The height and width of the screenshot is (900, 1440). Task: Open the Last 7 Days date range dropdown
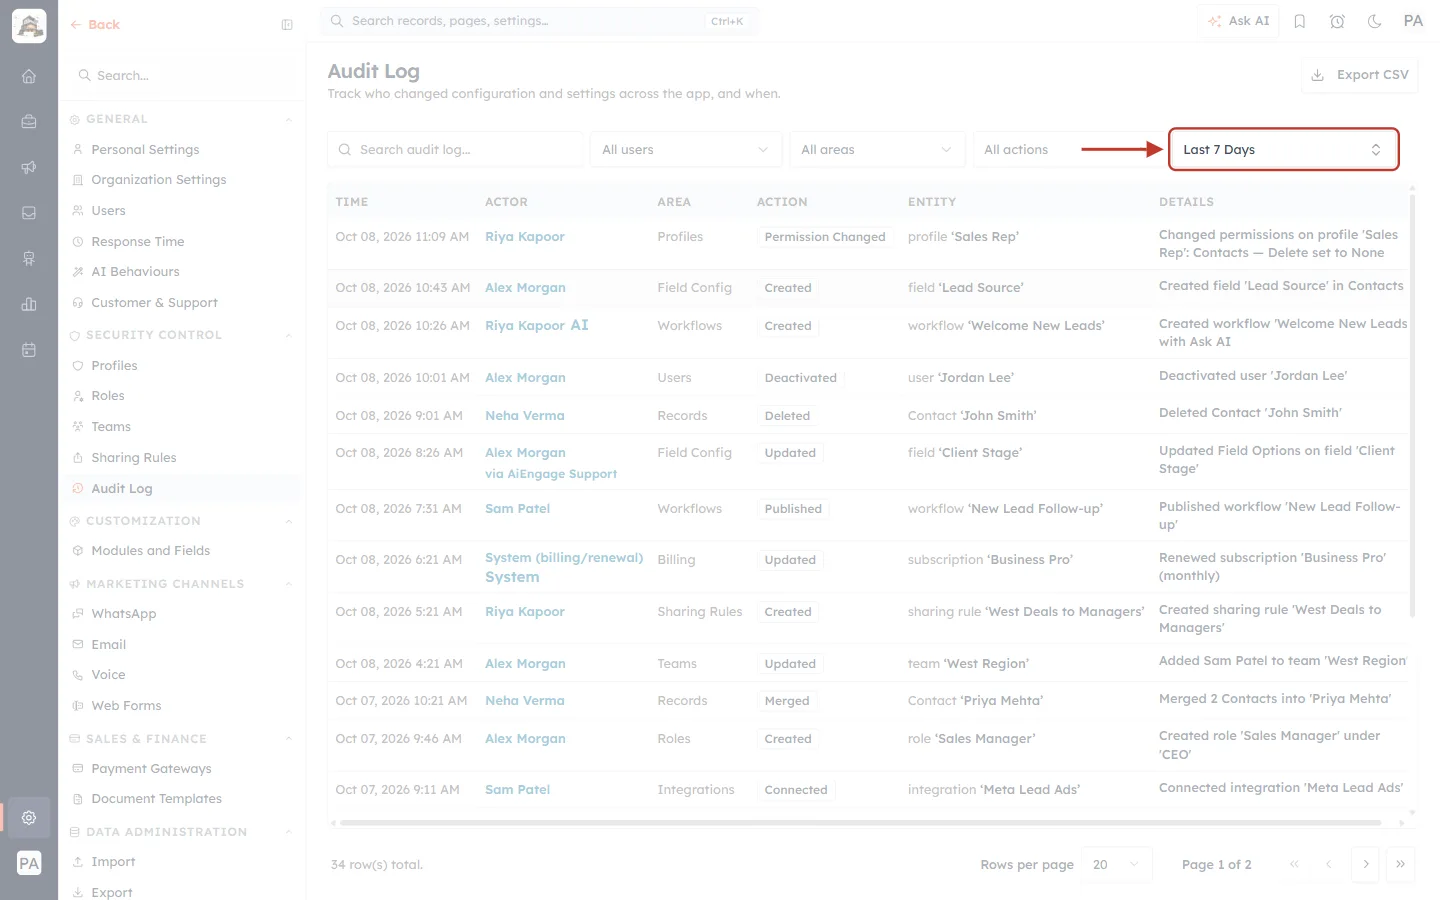click(x=1283, y=150)
